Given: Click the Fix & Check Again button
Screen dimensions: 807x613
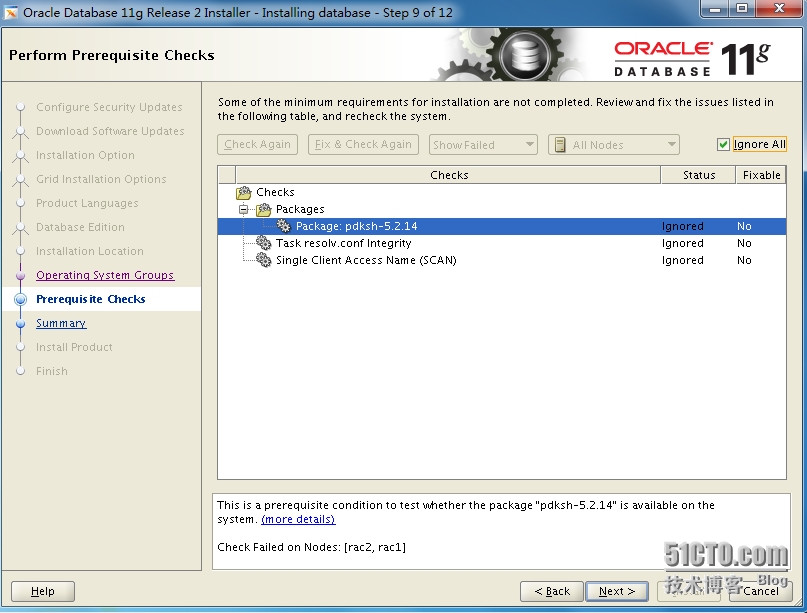Looking at the screenshot, I should [x=363, y=145].
